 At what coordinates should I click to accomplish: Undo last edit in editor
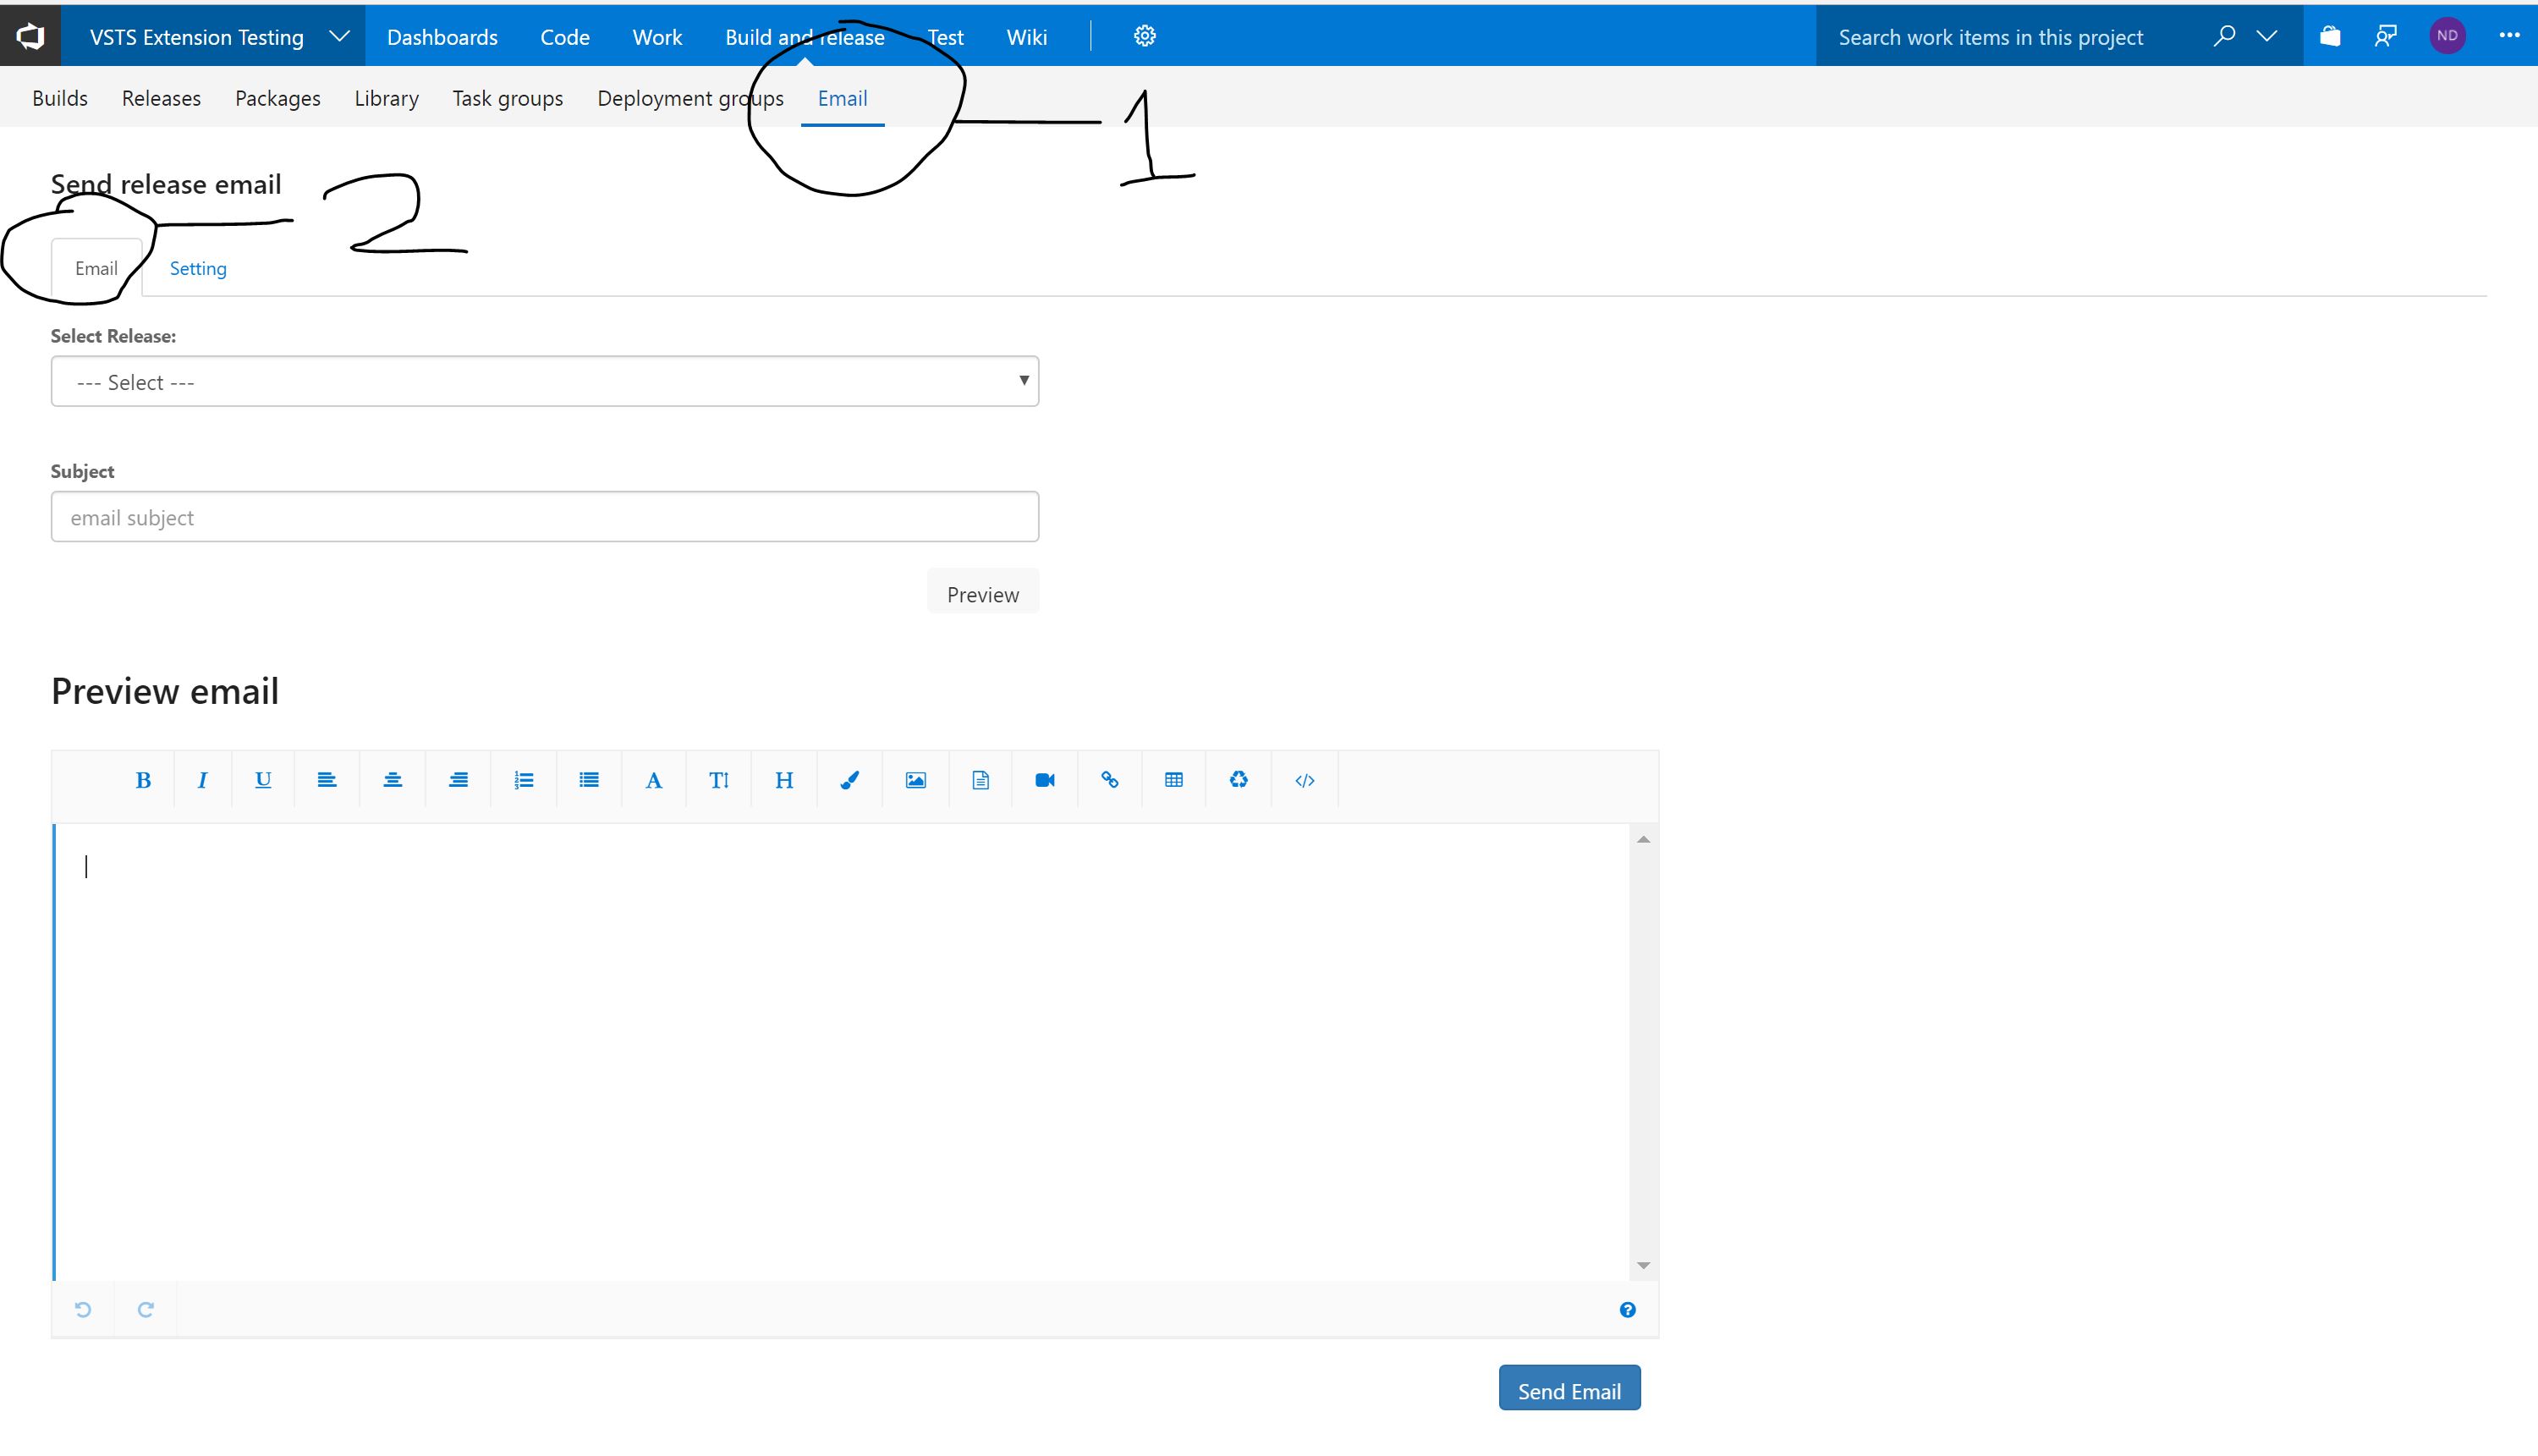tap(83, 1309)
